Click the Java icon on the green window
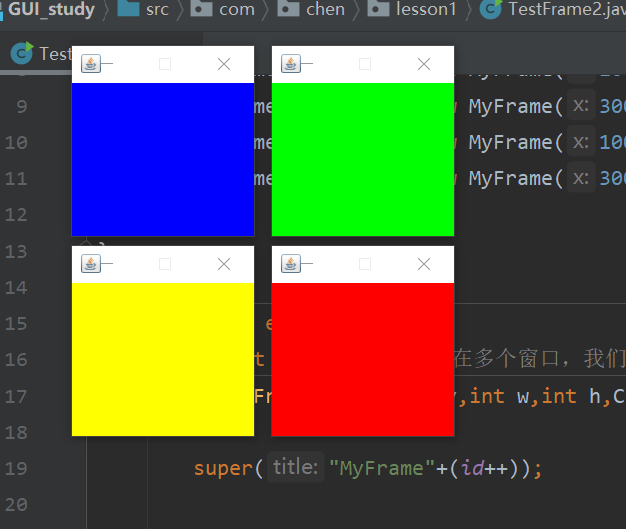Viewport: 626px width, 529px height. tap(290, 64)
